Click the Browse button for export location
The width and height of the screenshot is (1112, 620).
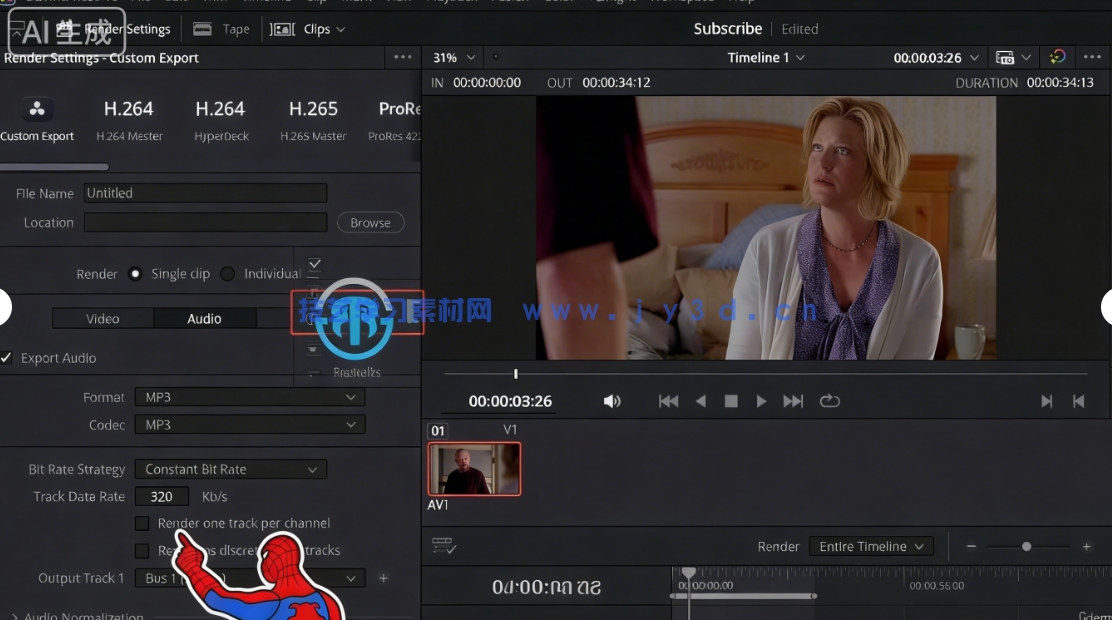(370, 222)
